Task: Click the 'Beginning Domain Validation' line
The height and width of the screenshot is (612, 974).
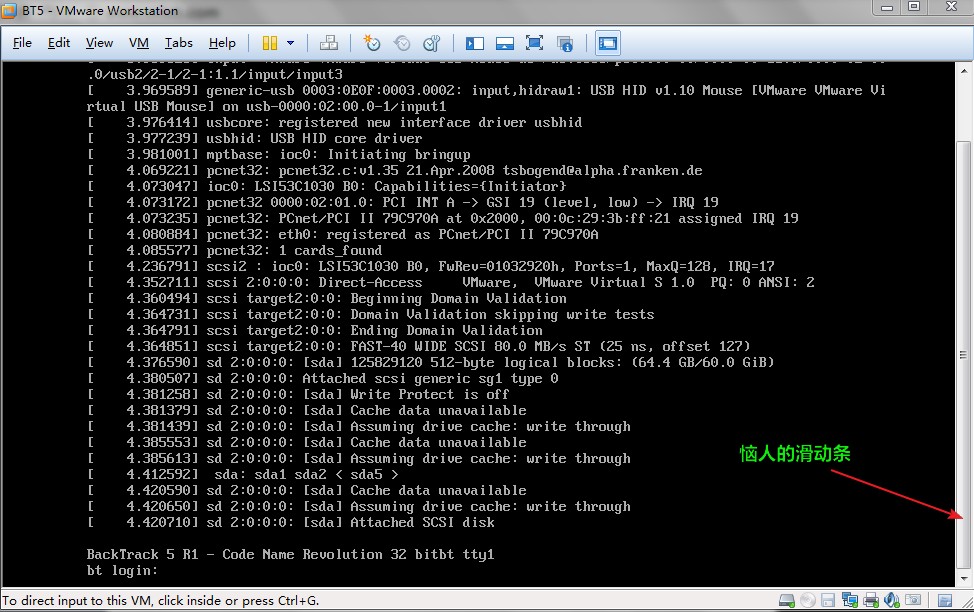Action: click(326, 298)
